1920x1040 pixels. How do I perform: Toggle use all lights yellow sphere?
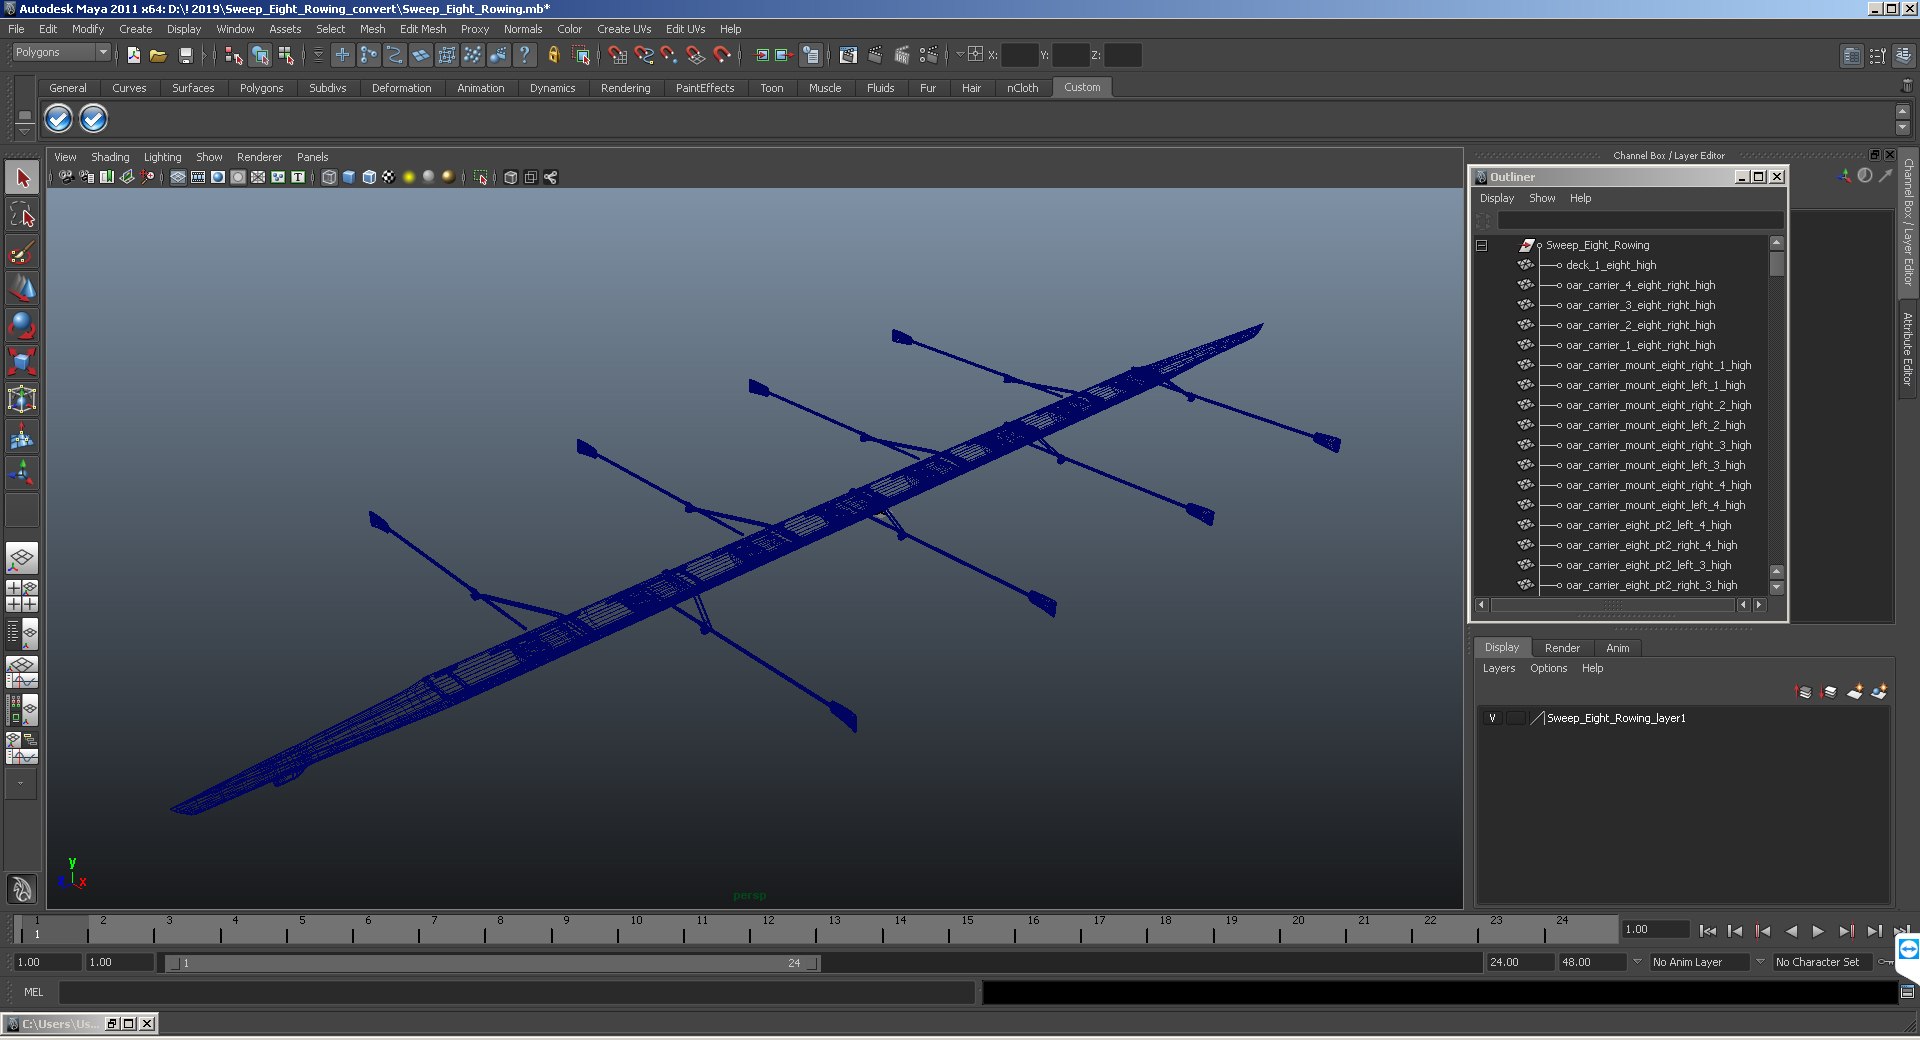tap(409, 177)
